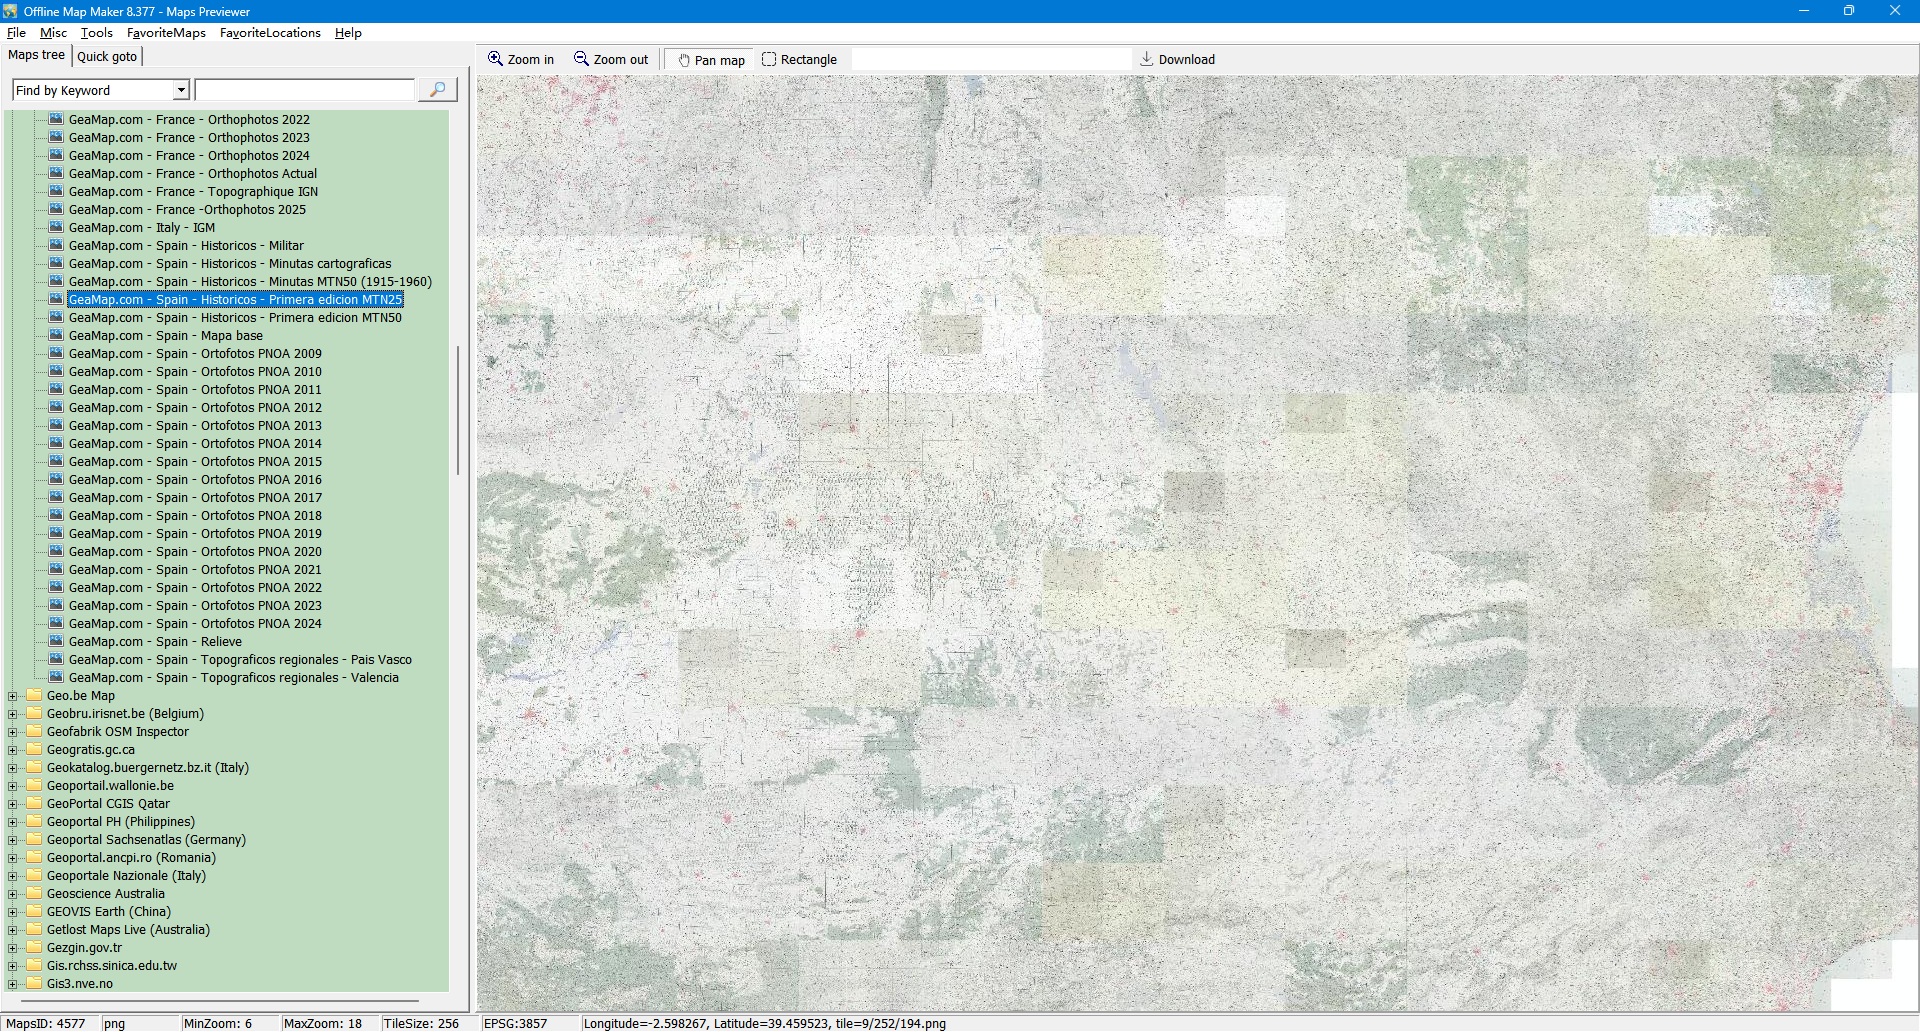Click the keyword search text field
The width and height of the screenshot is (1920, 1032).
click(x=305, y=90)
